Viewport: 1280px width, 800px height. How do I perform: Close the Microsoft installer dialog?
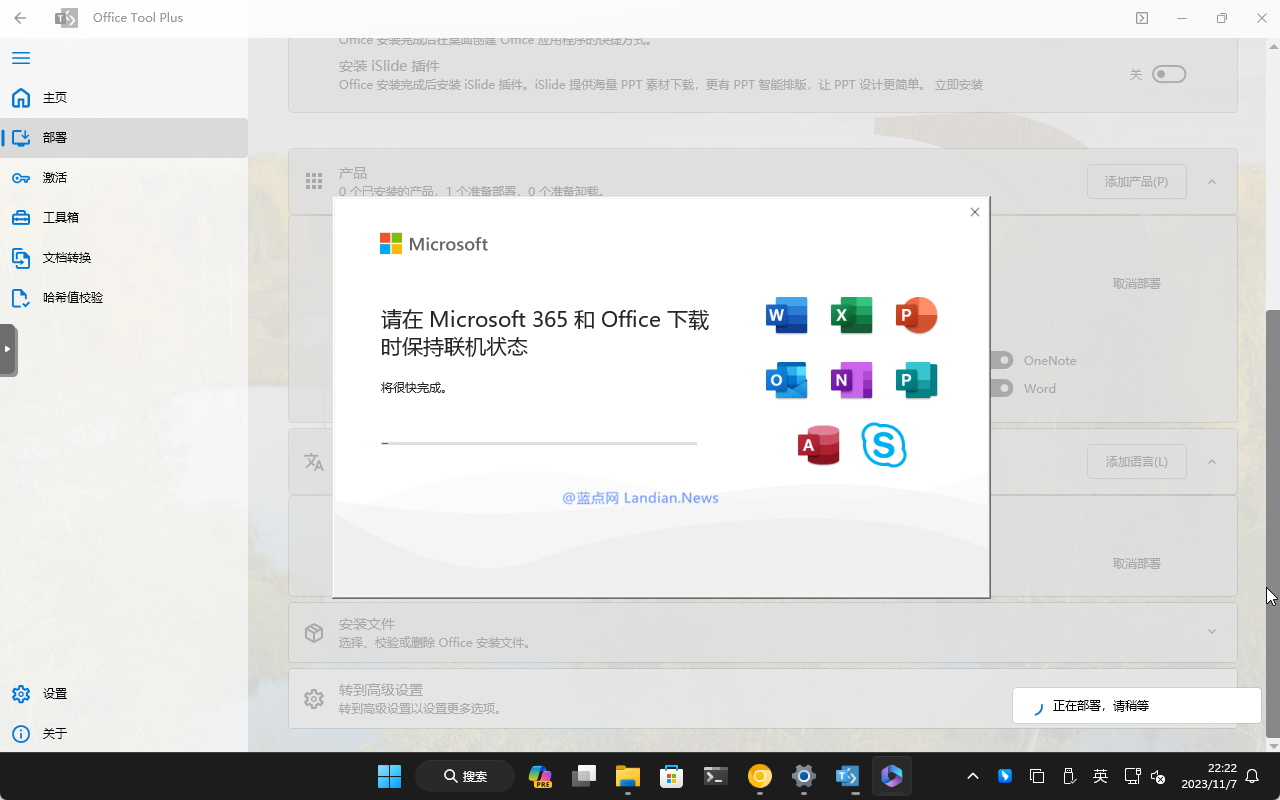(x=975, y=212)
